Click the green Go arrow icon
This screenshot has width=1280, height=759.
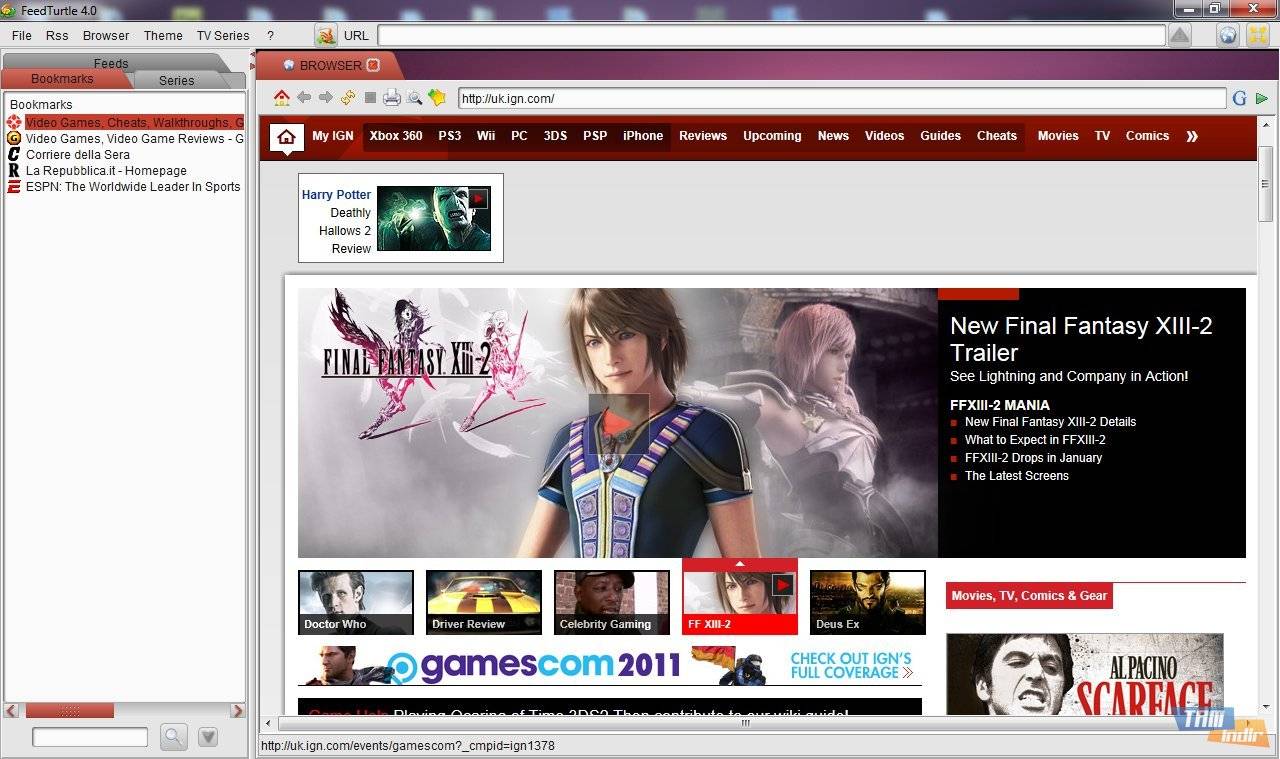pos(1262,98)
